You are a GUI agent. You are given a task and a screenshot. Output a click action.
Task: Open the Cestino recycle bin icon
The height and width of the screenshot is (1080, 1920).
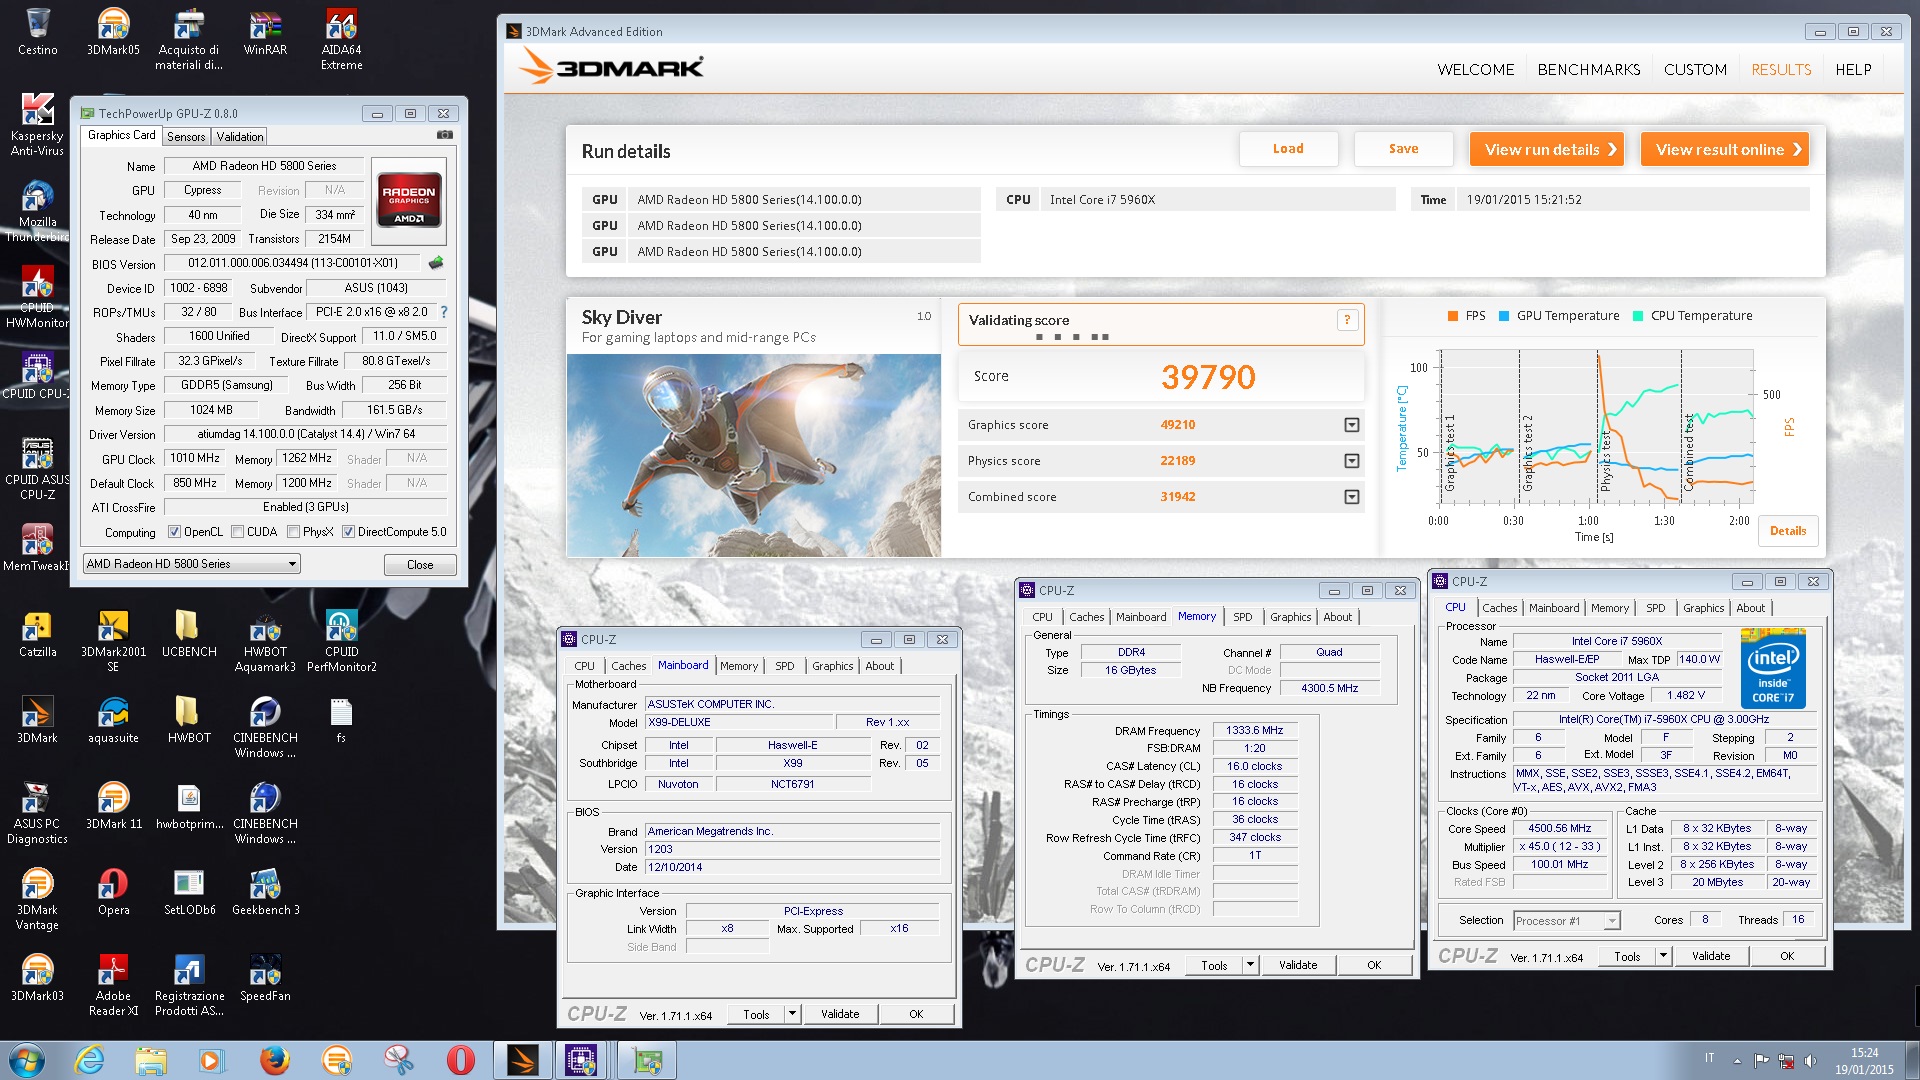[38, 31]
